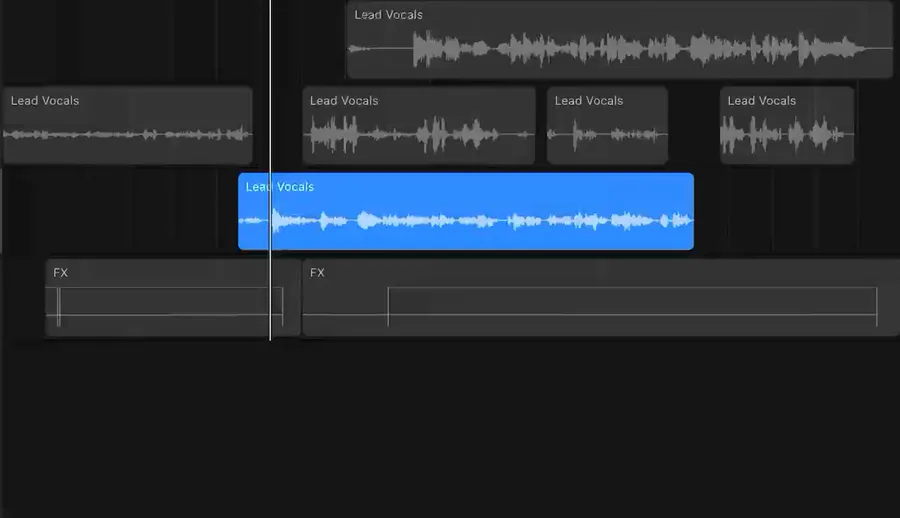900x518 pixels.
Task: Select the shorter FX region on the left
Action: point(172,297)
